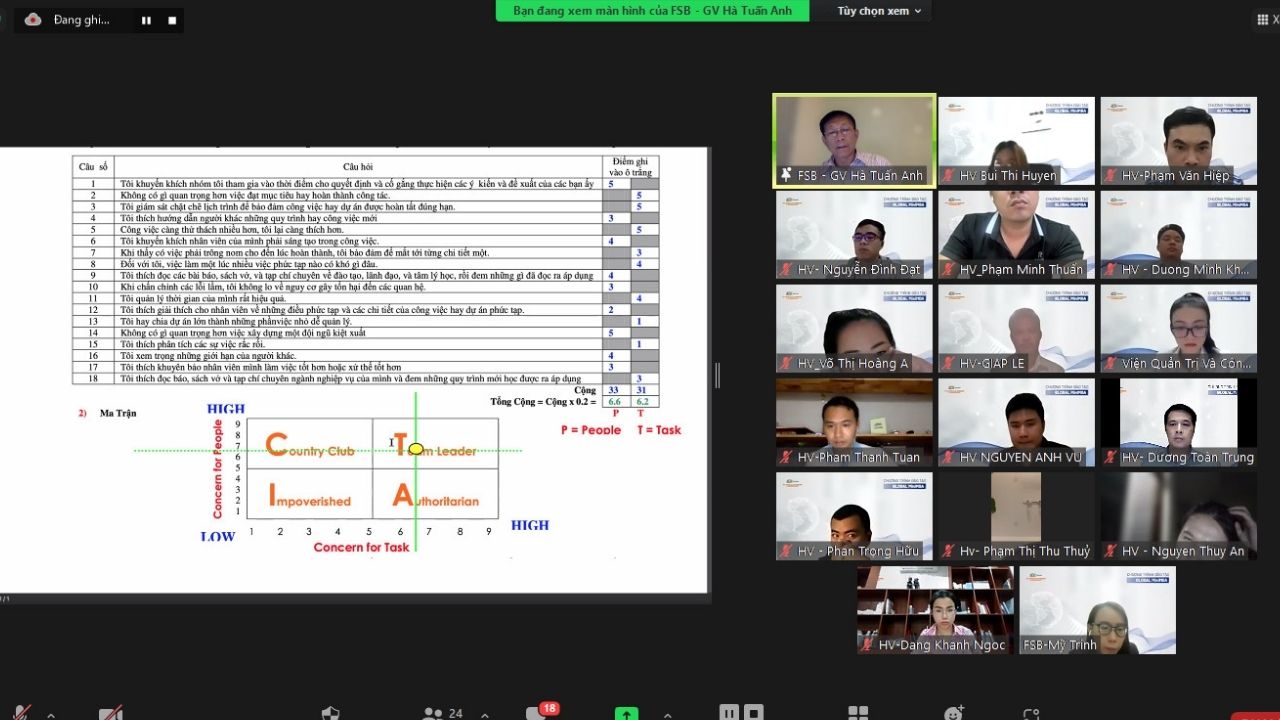
Task: Select the video tile of GV Hà Tuấn Anh
Action: (x=854, y=141)
